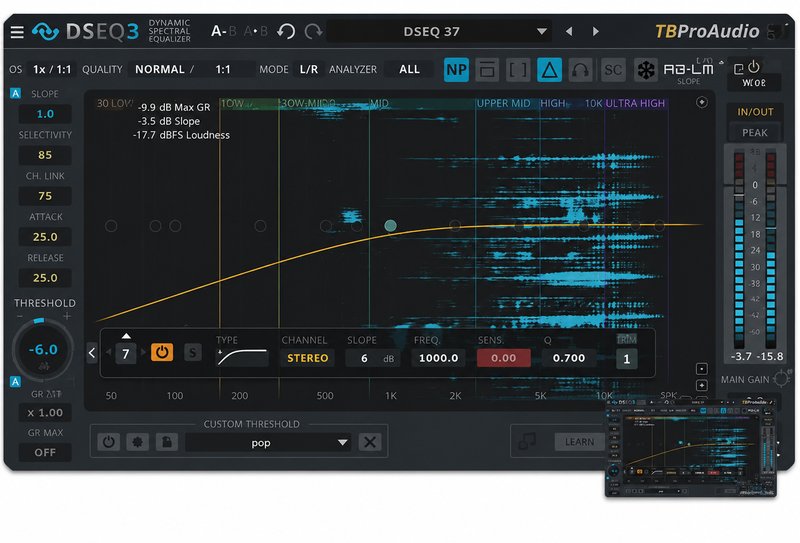Click the SELECTIVITY value 85
800x543 pixels.
(45, 155)
